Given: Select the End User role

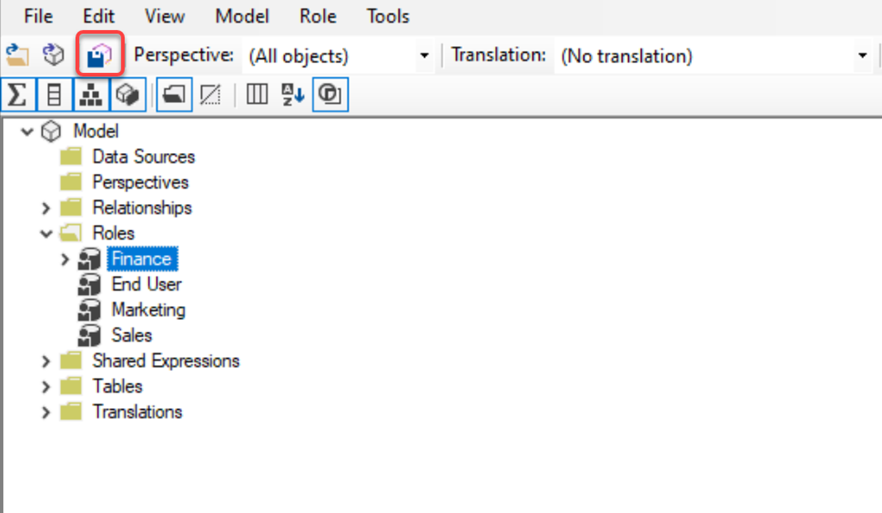Looking at the screenshot, I should point(146,285).
